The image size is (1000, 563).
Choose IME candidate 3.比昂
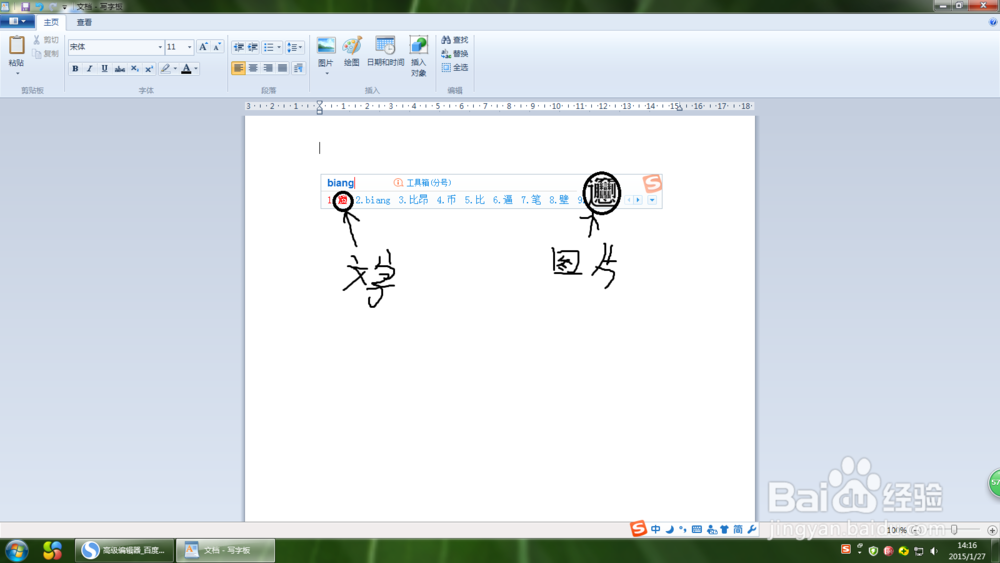pos(413,200)
